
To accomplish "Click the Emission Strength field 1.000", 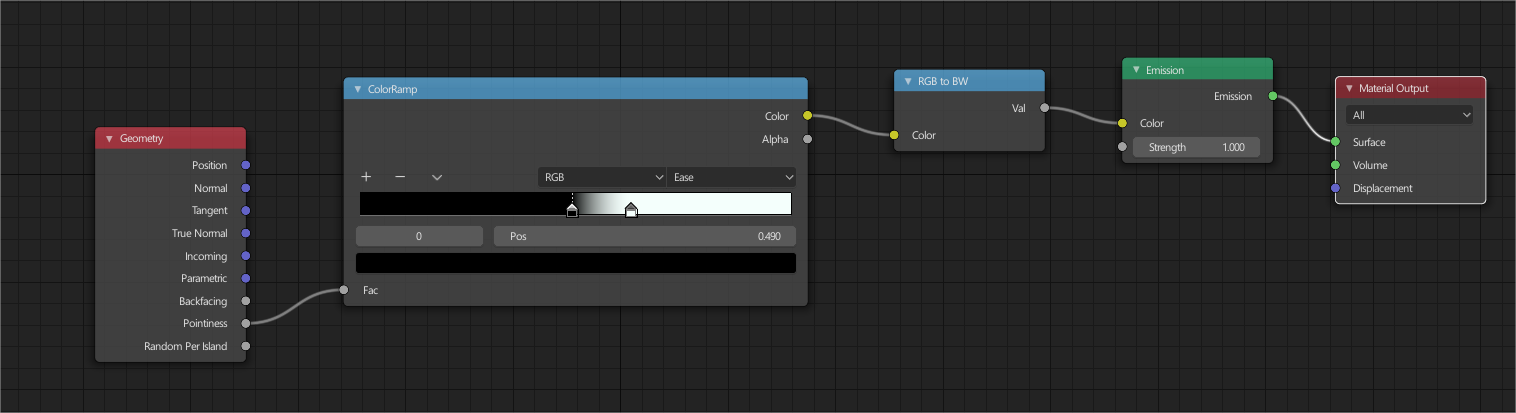I will click(1196, 147).
